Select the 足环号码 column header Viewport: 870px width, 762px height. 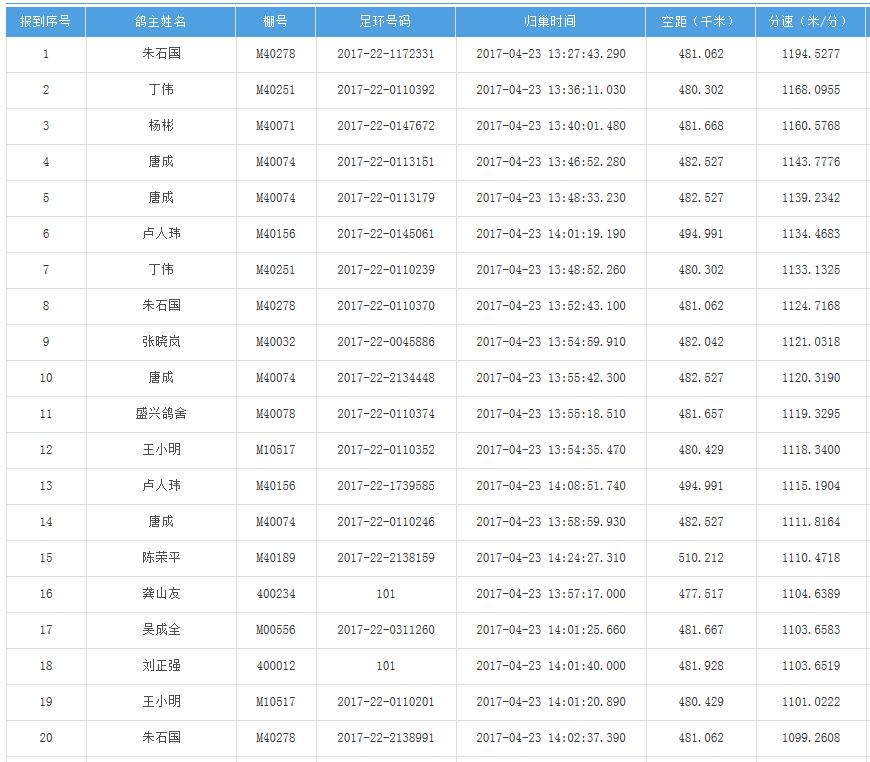click(385, 21)
